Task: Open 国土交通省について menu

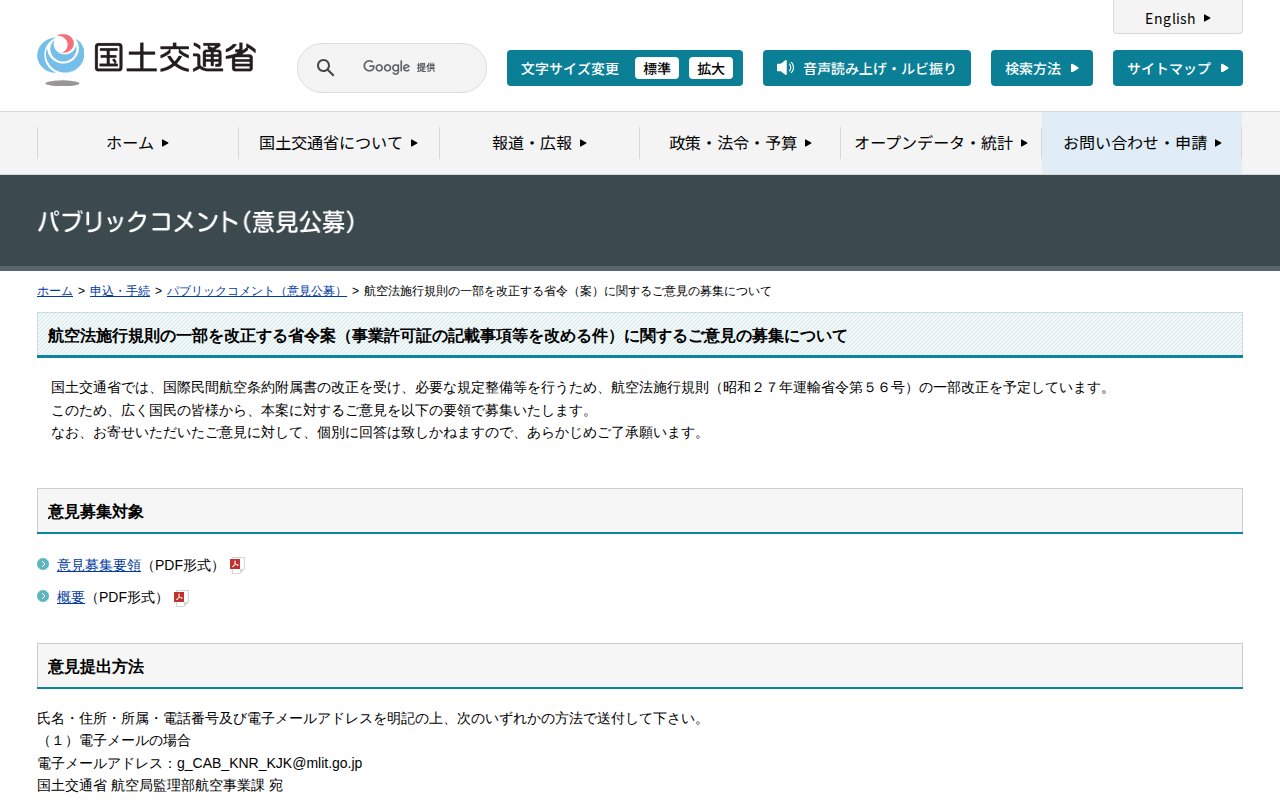Action: (x=339, y=143)
